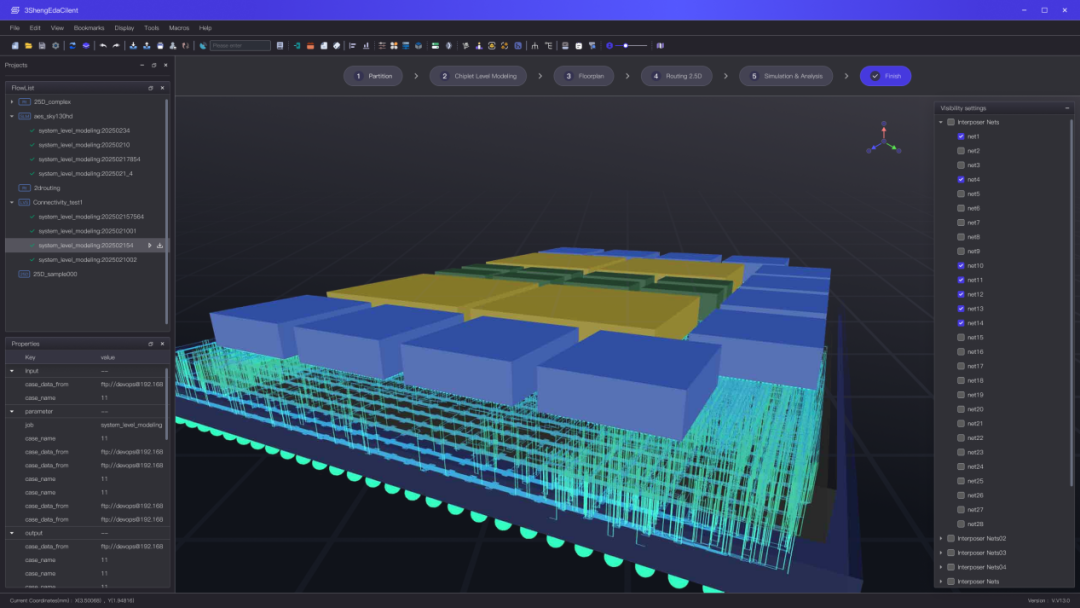
Task: Click the map icon at toolbar end
Action: (660, 45)
